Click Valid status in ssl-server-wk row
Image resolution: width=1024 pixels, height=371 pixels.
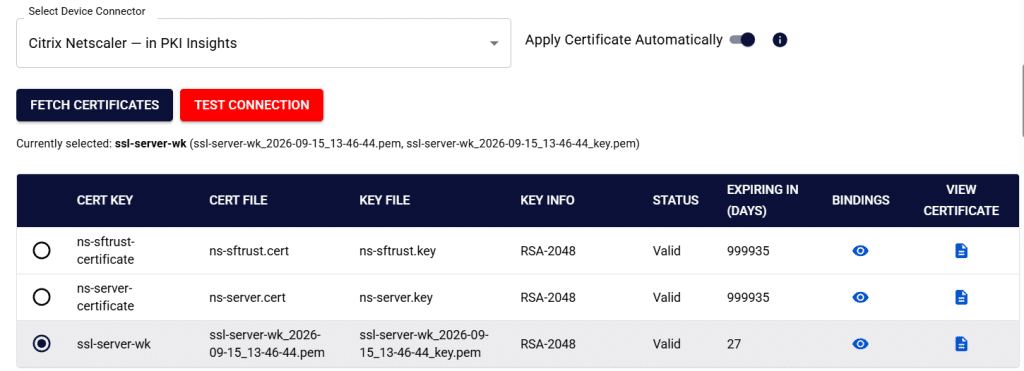click(x=666, y=344)
